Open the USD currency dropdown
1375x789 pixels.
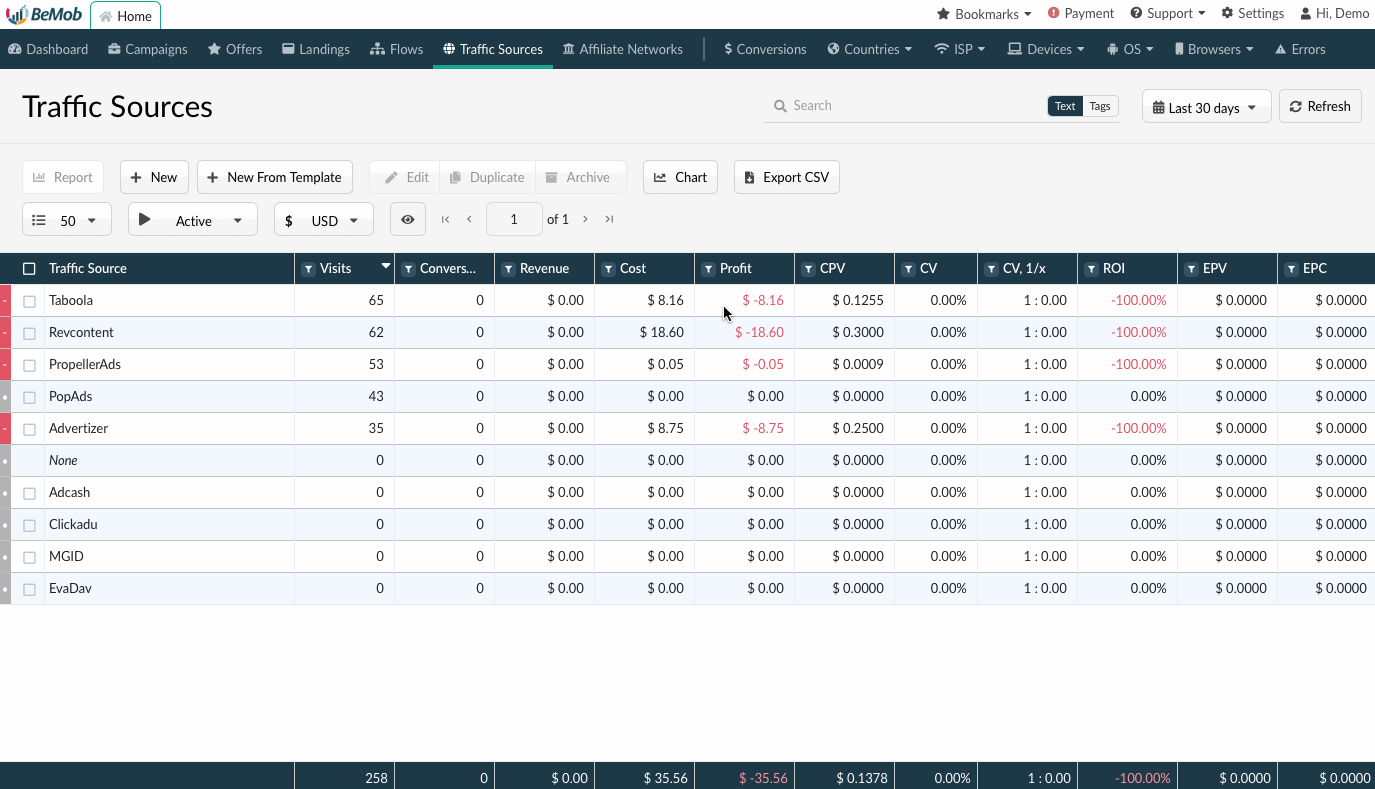(x=324, y=220)
